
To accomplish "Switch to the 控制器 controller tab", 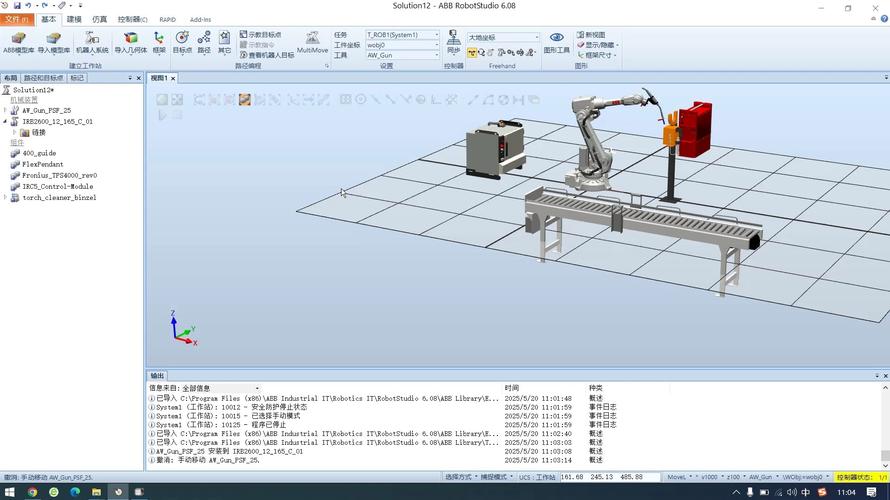I will point(132,19).
